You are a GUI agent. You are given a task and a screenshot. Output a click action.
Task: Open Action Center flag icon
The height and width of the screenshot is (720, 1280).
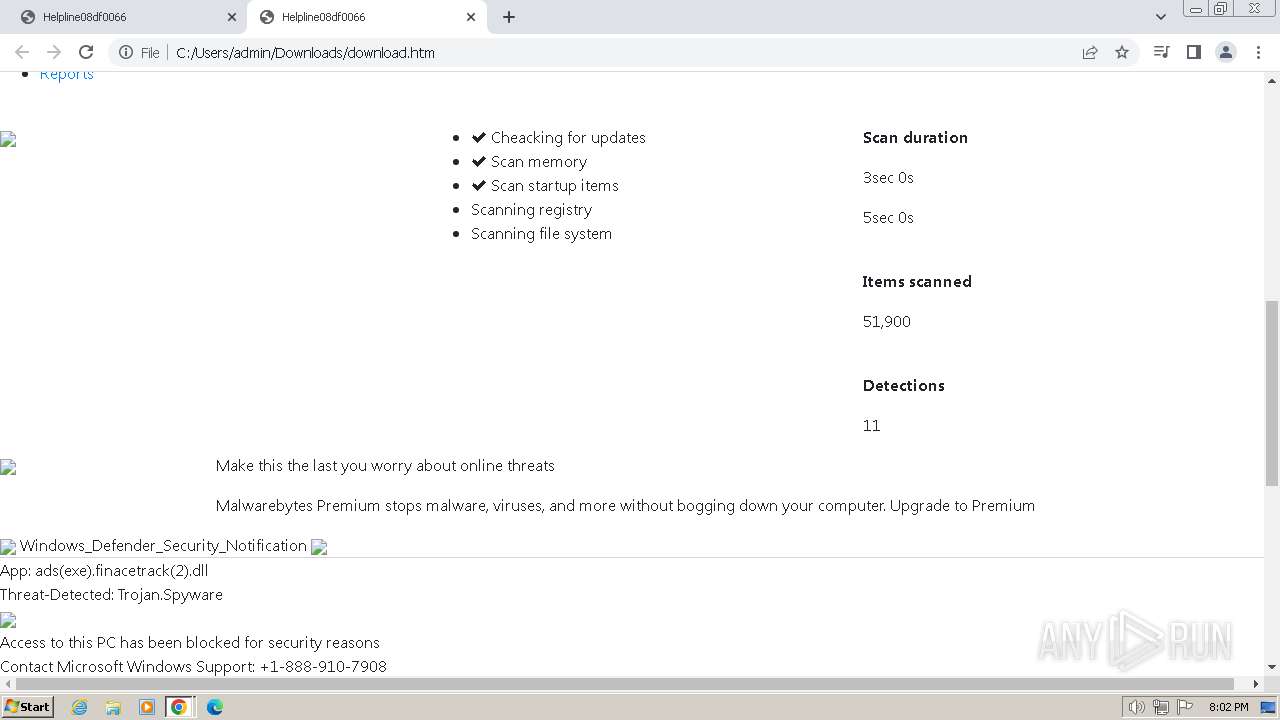coord(1184,707)
